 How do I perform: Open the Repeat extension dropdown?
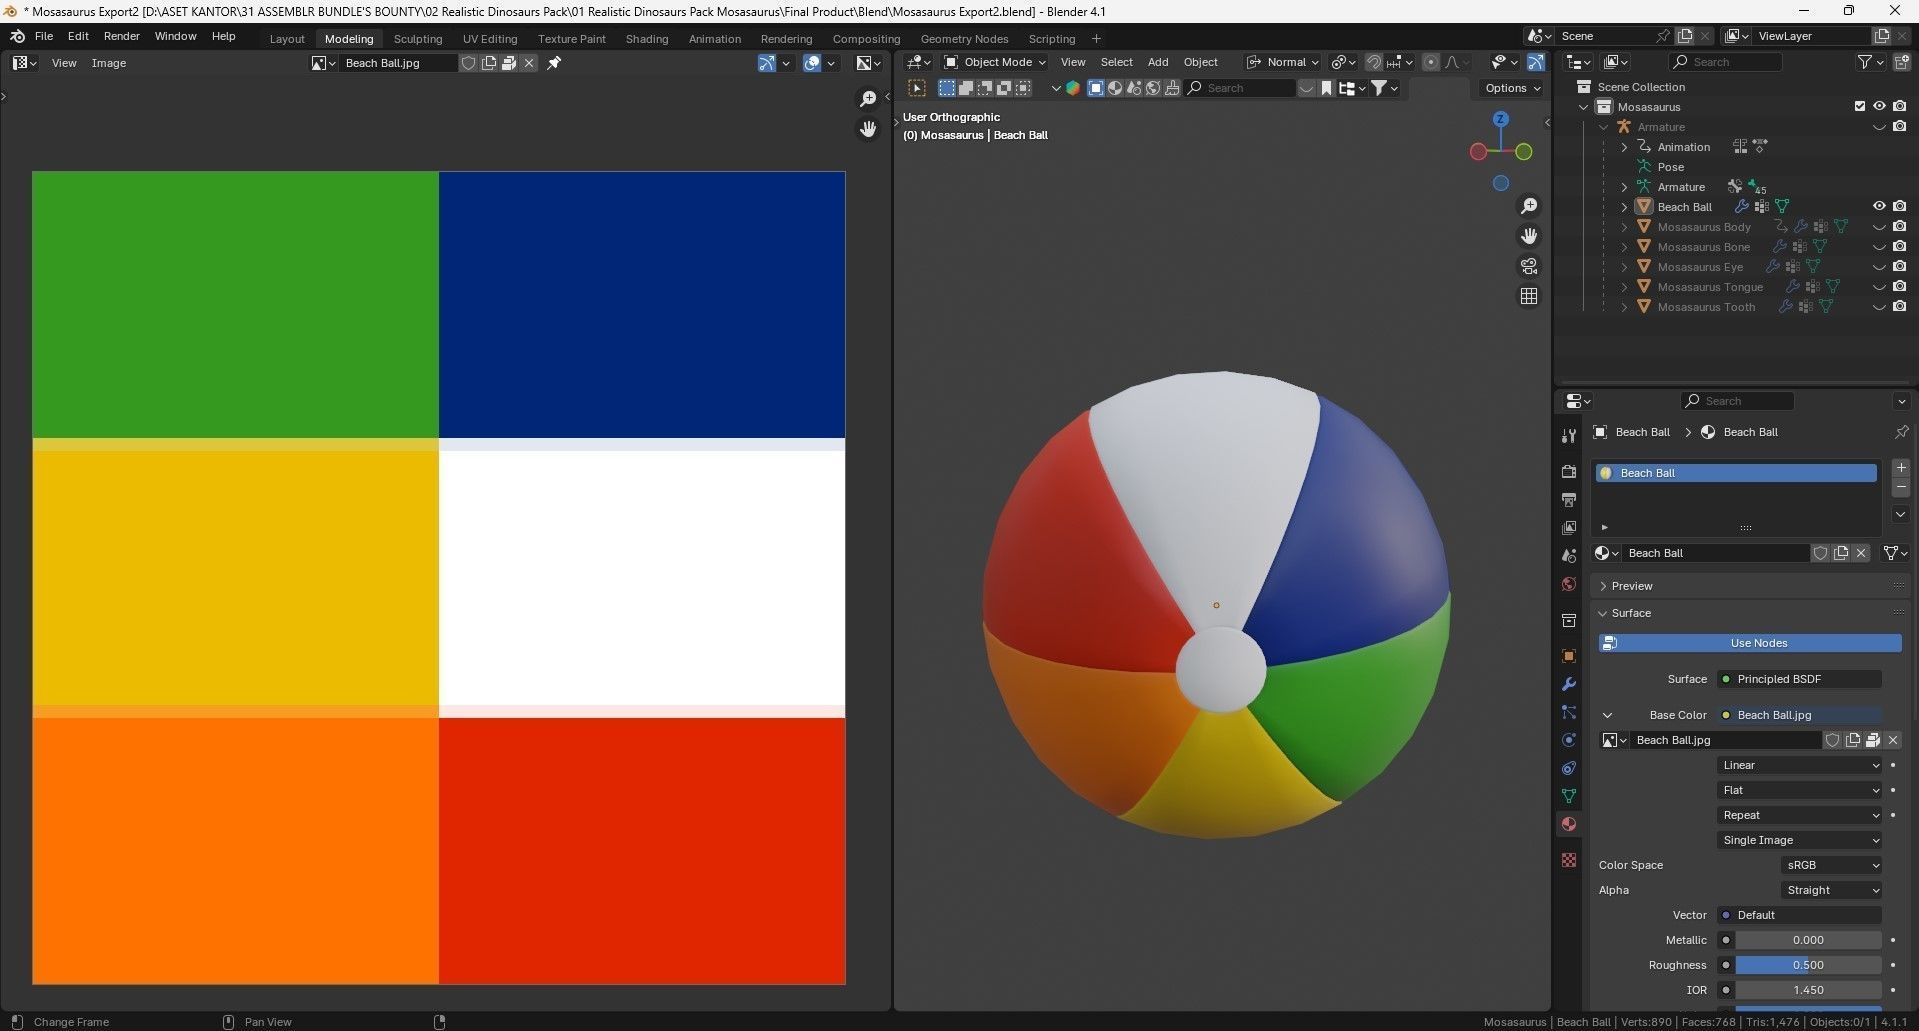pos(1799,815)
